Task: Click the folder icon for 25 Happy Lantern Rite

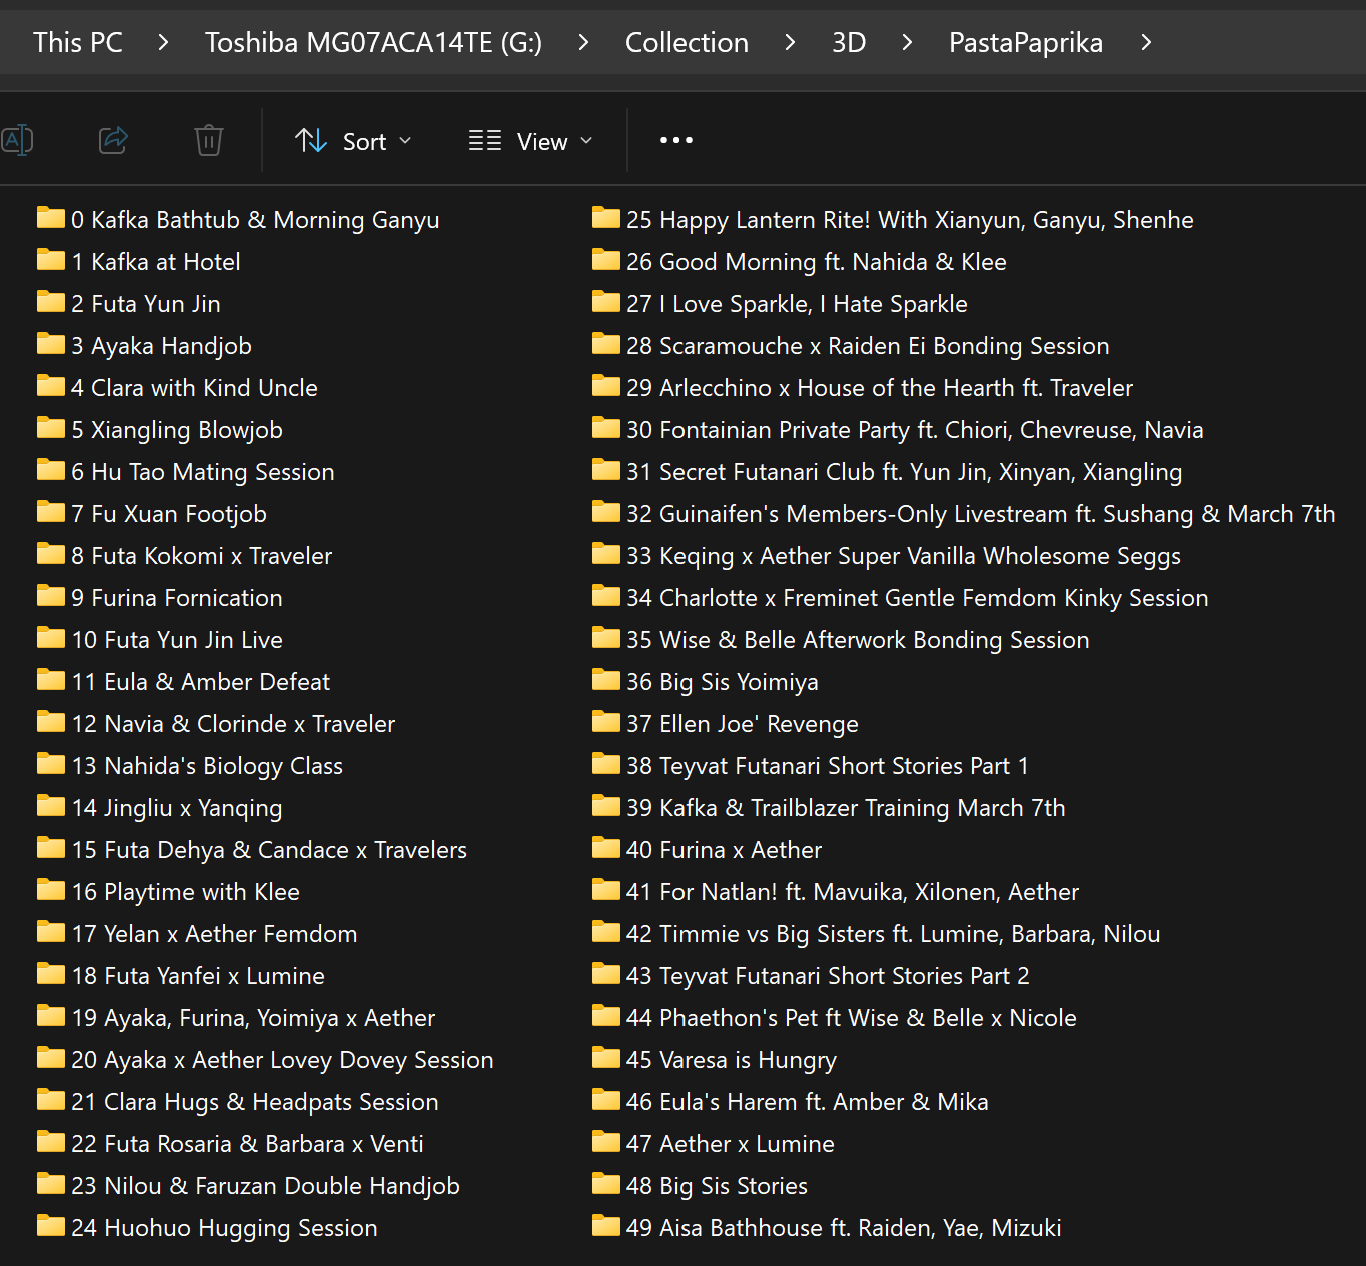Action: [x=606, y=219]
